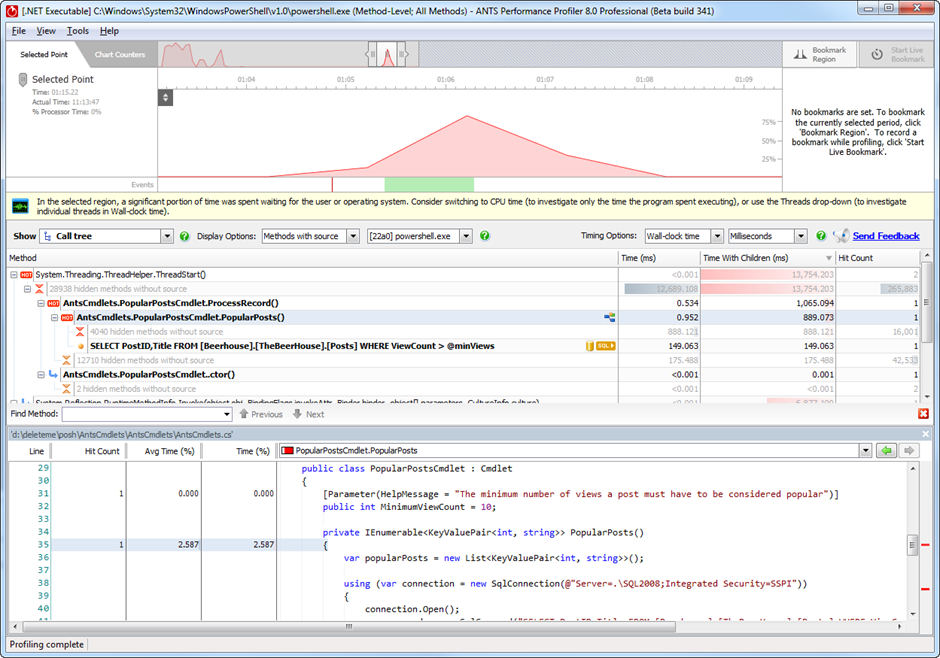This screenshot has width=940, height=658.
Task: Click the green event region on timeline
Action: click(x=429, y=183)
